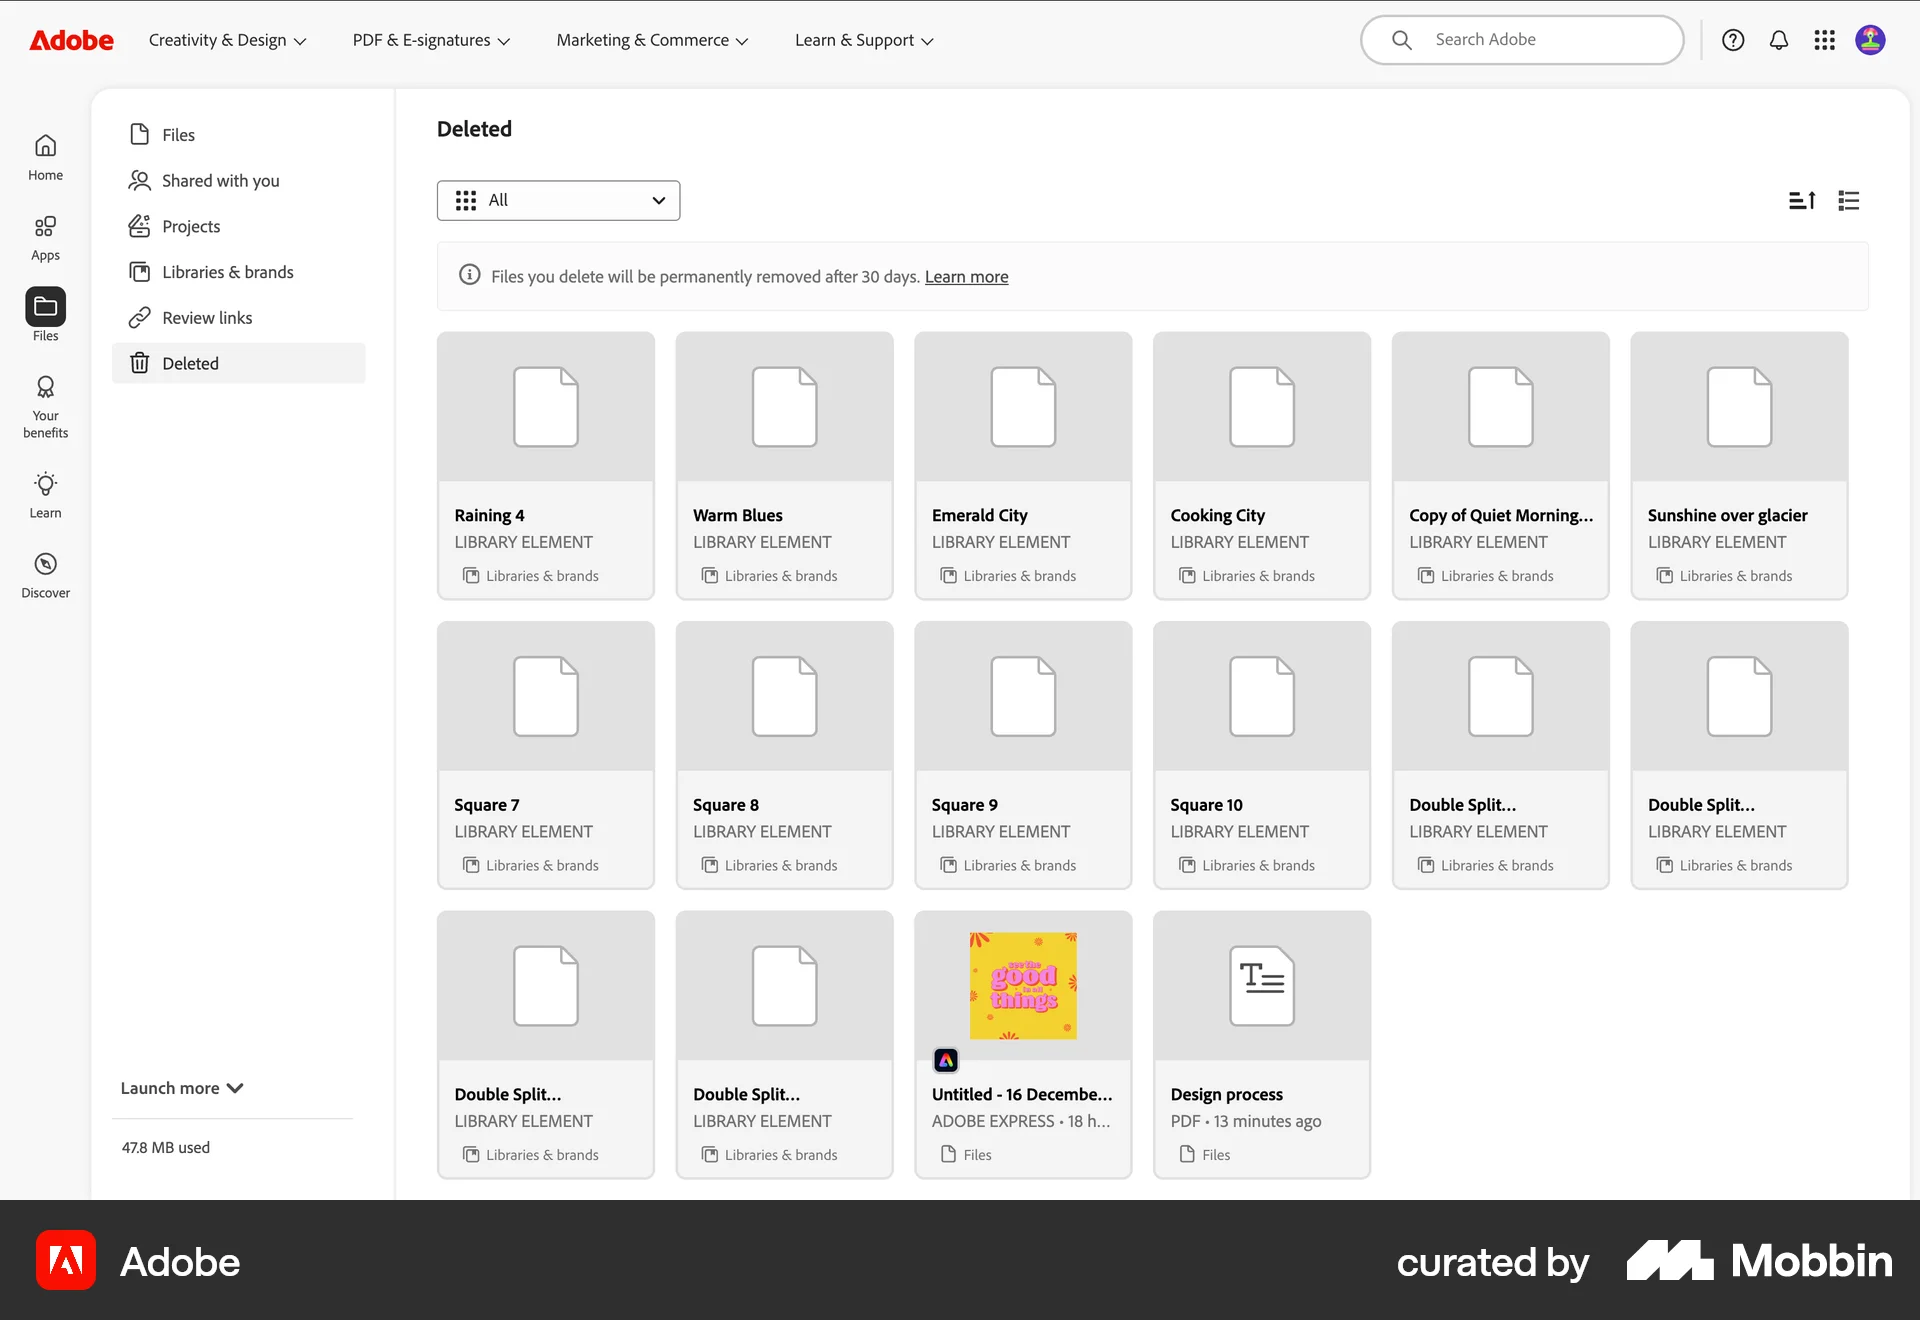Open the Marketing & Commerce menu
Screen dimensions: 1920x1320
651,40
